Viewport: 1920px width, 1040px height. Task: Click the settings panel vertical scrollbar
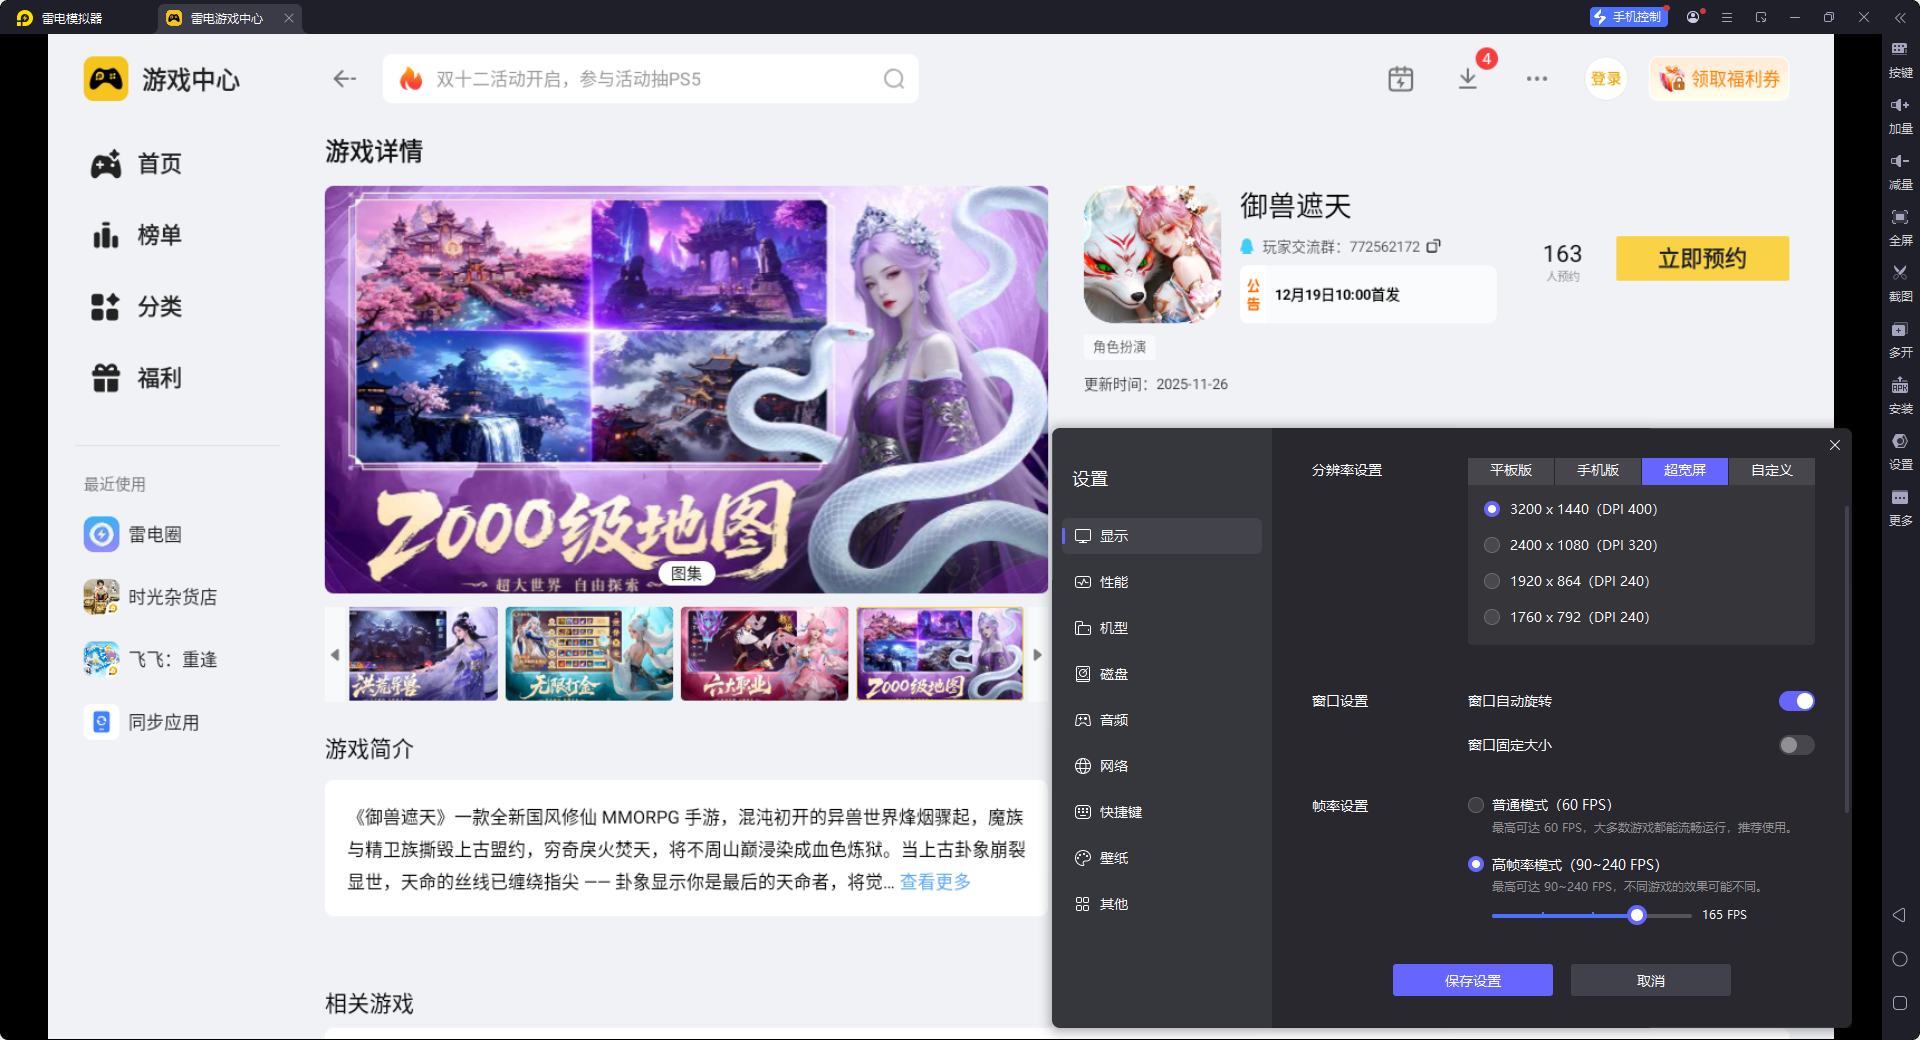point(1847,660)
